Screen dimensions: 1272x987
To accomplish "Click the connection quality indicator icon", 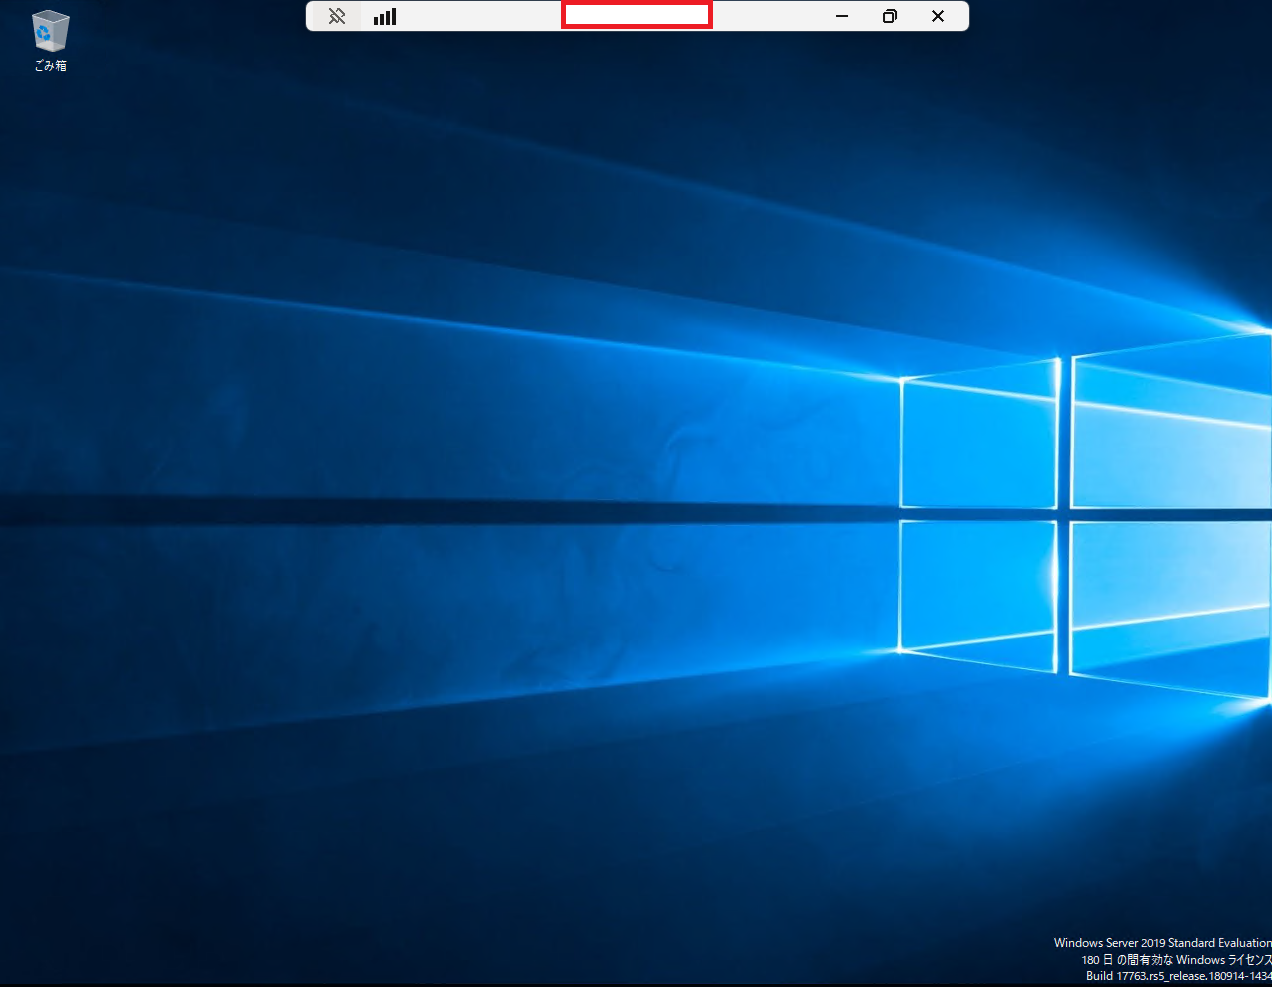I will click(385, 16).
